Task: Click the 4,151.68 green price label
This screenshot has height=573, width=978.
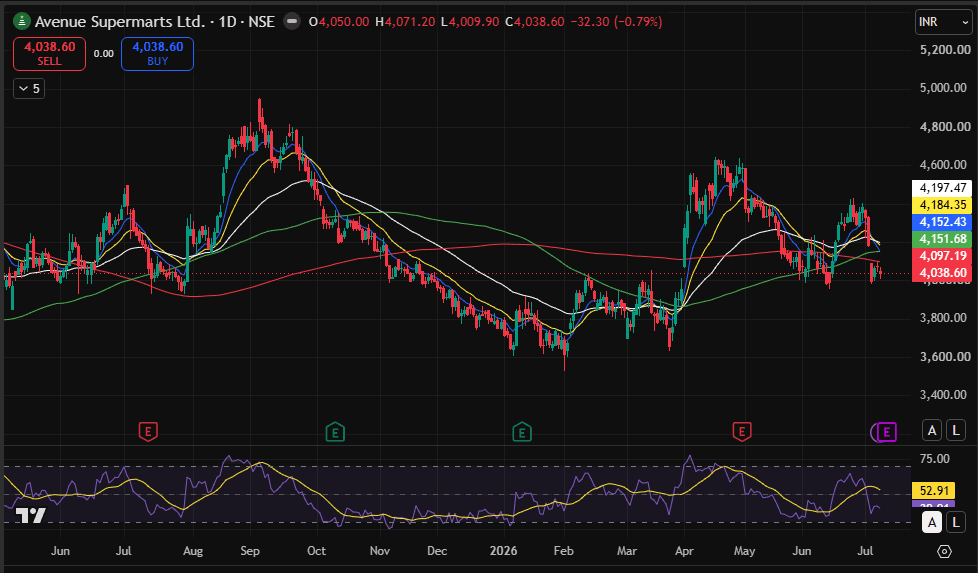Action: [942, 239]
